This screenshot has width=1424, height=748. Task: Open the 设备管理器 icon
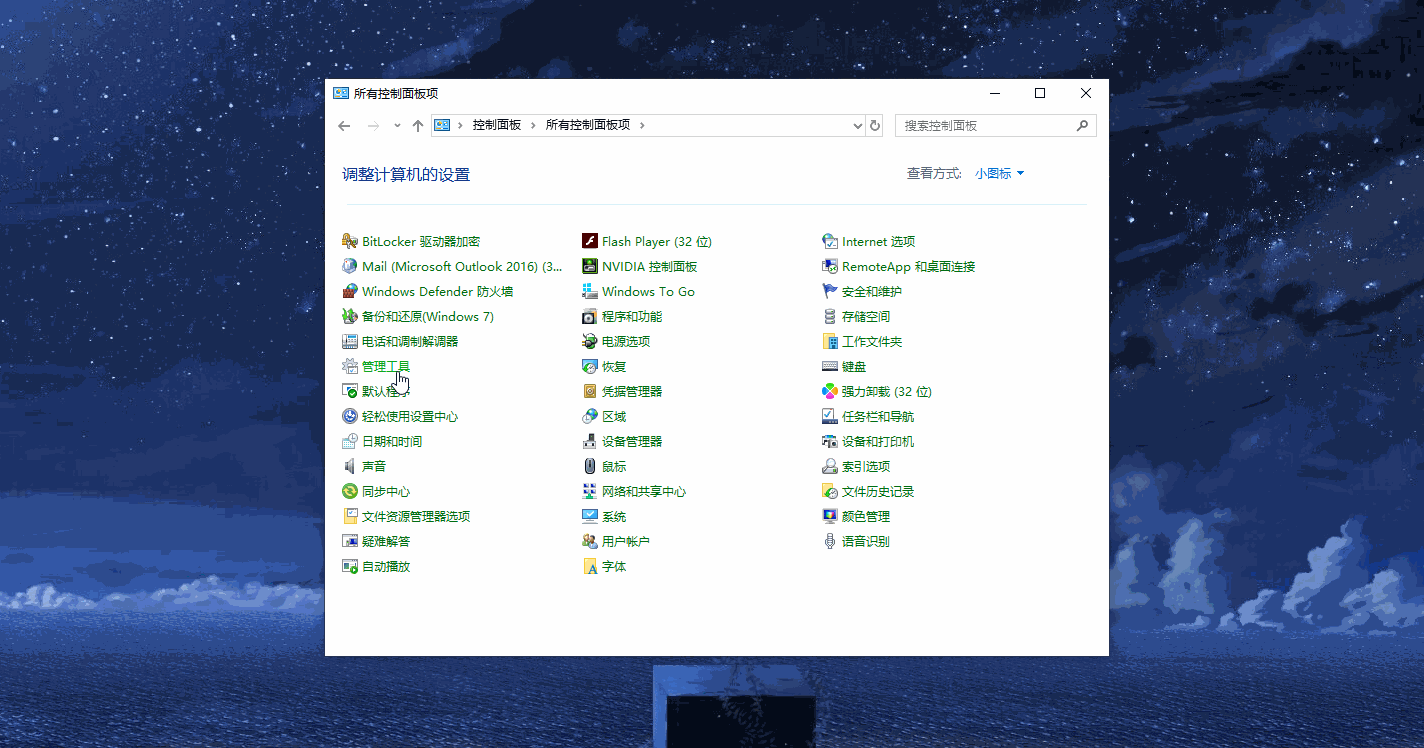tap(590, 441)
